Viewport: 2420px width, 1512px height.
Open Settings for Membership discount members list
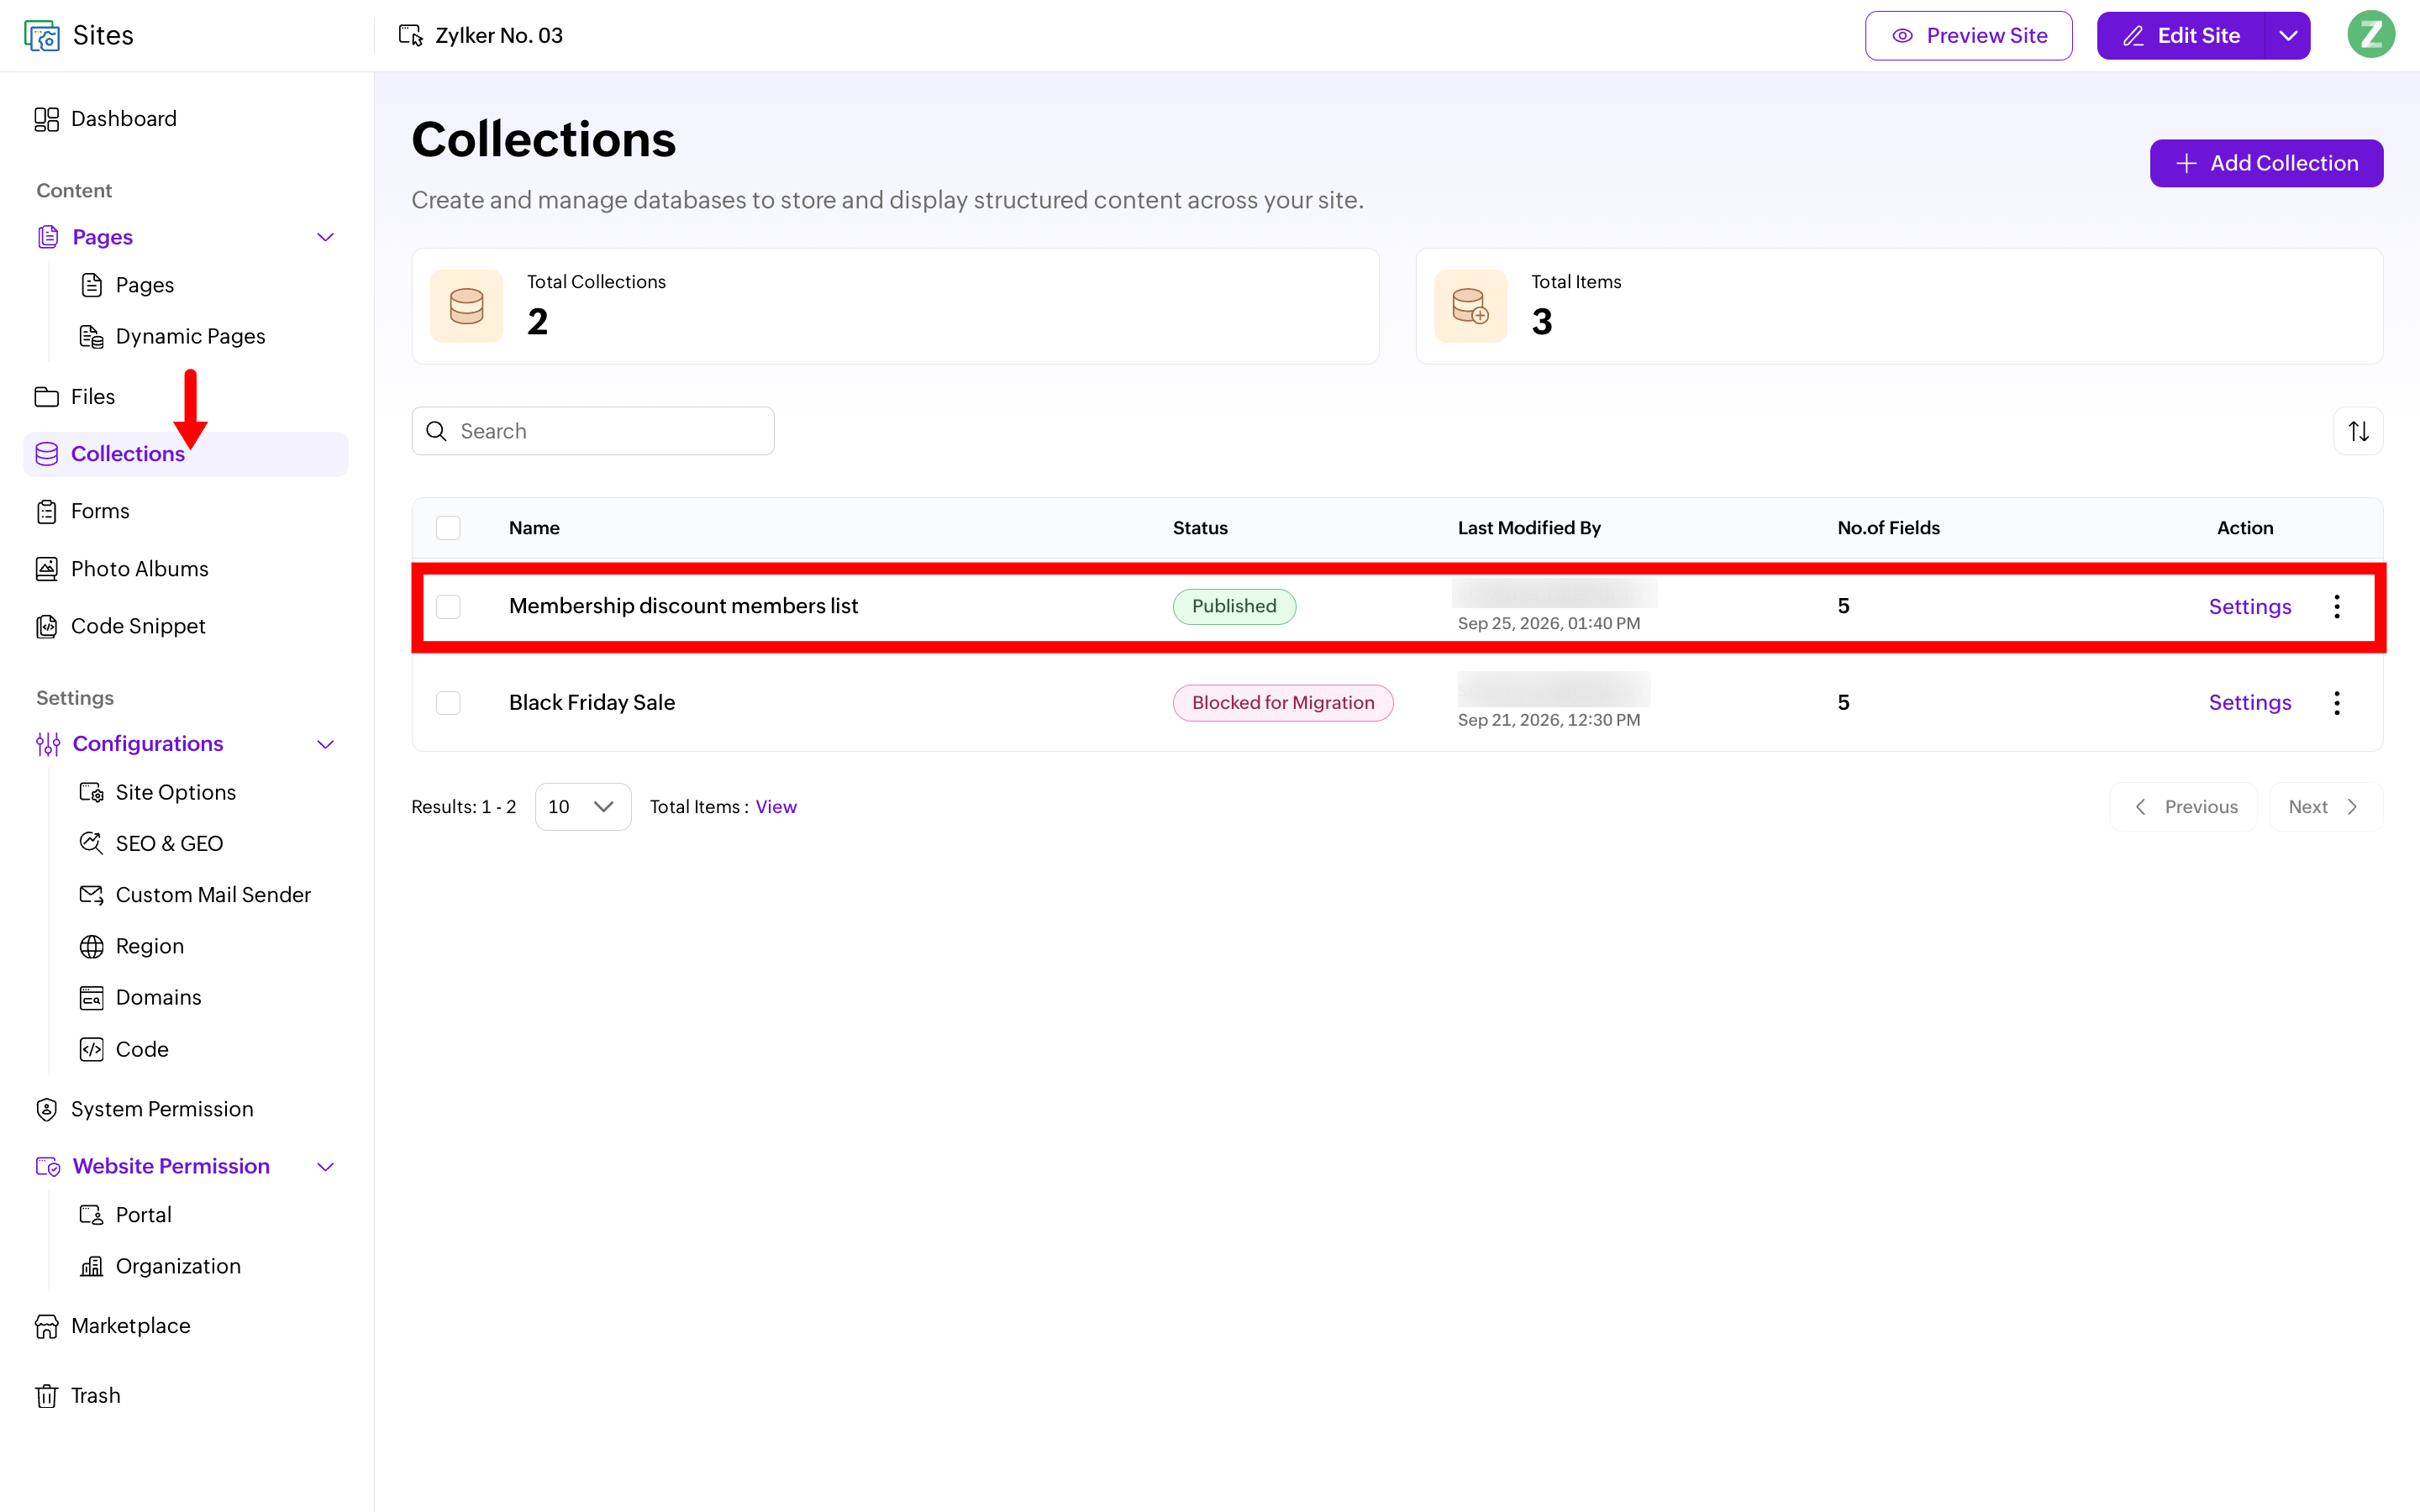point(2249,606)
